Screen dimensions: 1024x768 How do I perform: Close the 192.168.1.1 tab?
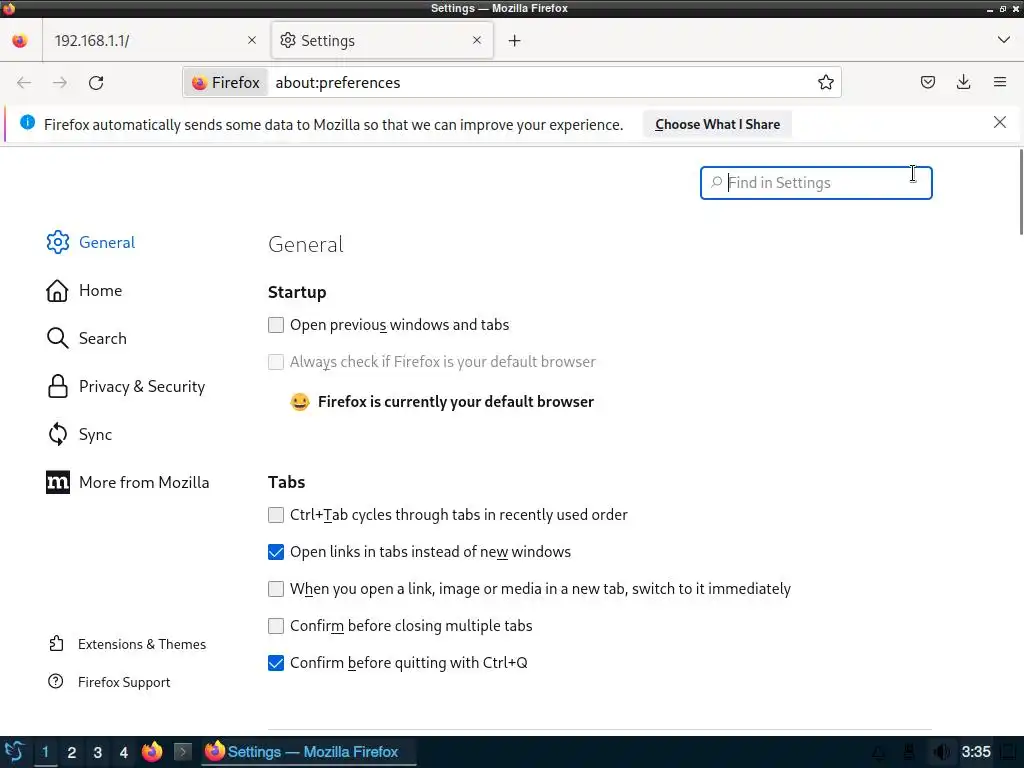tap(252, 40)
